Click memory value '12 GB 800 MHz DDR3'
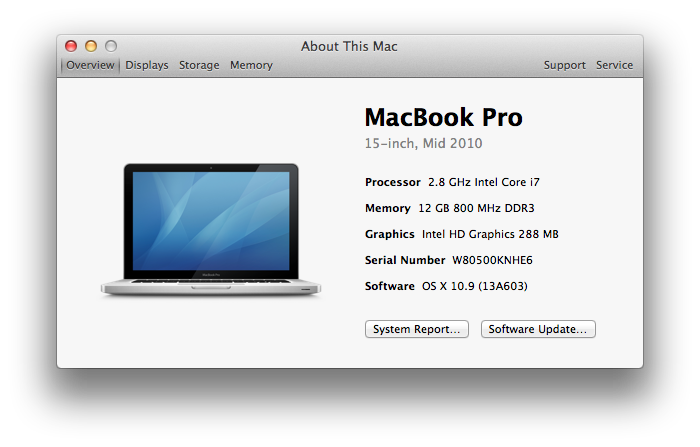The image size is (700, 447). coord(476,208)
